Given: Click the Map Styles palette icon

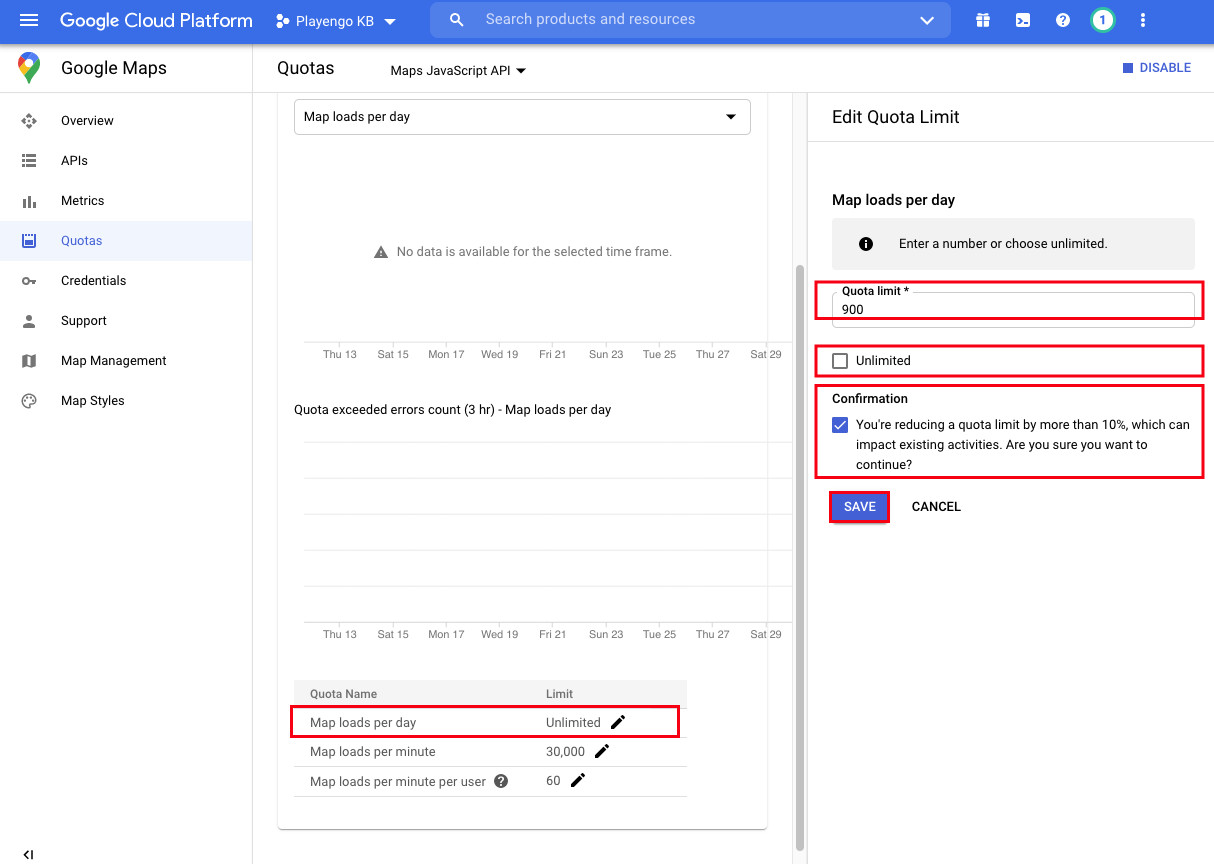Looking at the screenshot, I should pyautogui.click(x=29, y=401).
